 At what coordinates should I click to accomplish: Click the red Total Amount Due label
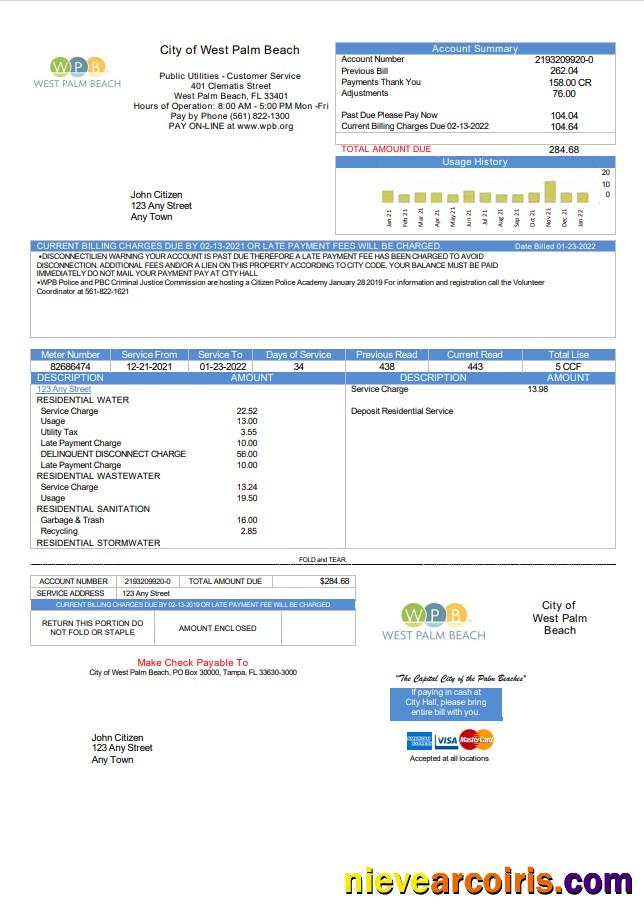click(x=386, y=149)
